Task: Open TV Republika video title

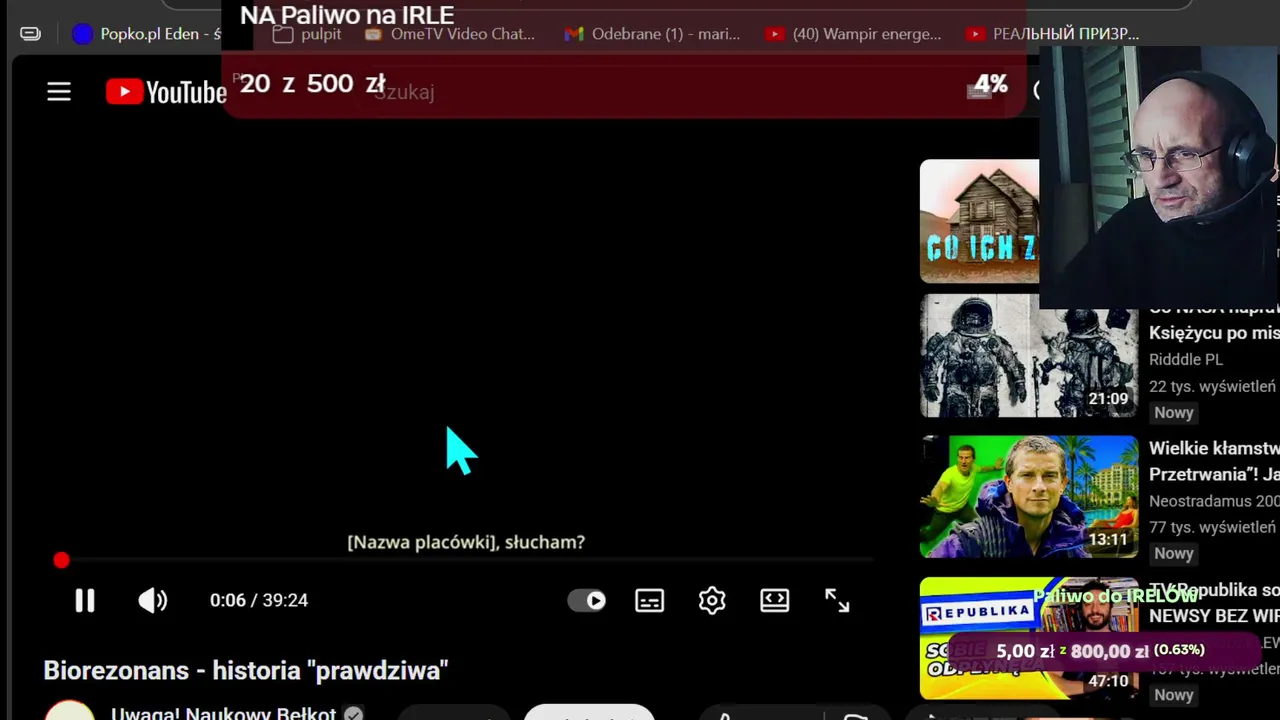Action: [1214, 603]
